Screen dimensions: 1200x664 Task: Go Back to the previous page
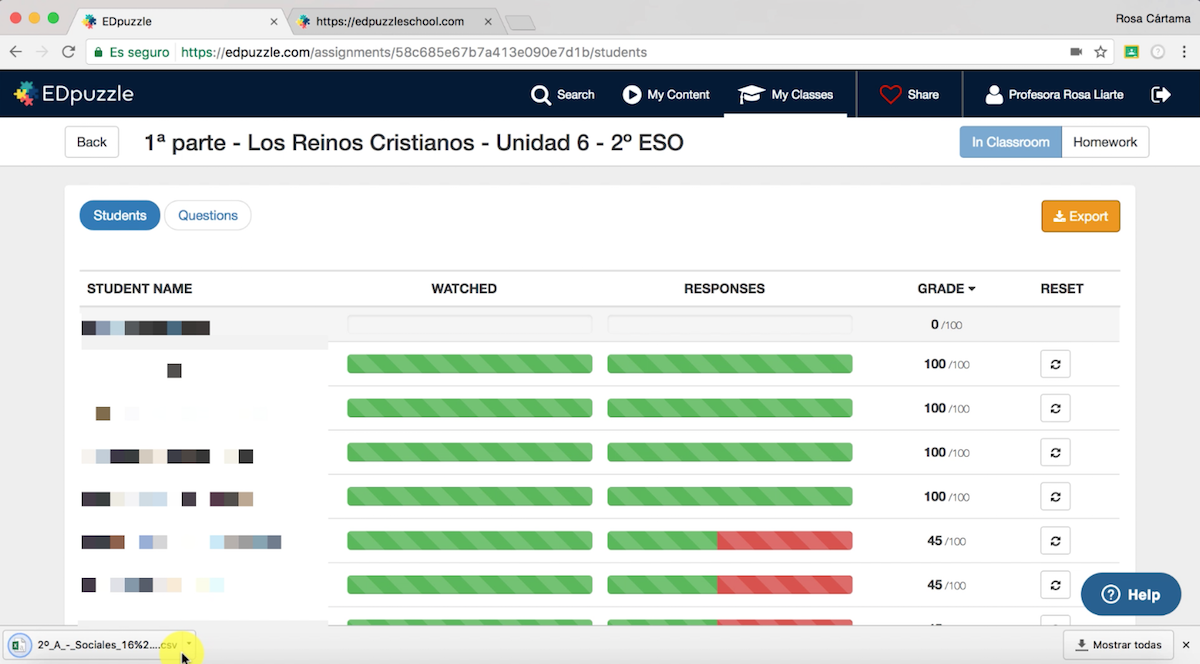(91, 142)
